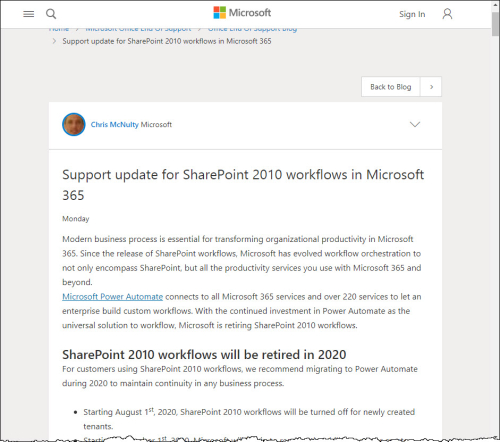This screenshot has width=500, height=442.
Task: Click the 'Monday' post date
Action: click(76, 219)
